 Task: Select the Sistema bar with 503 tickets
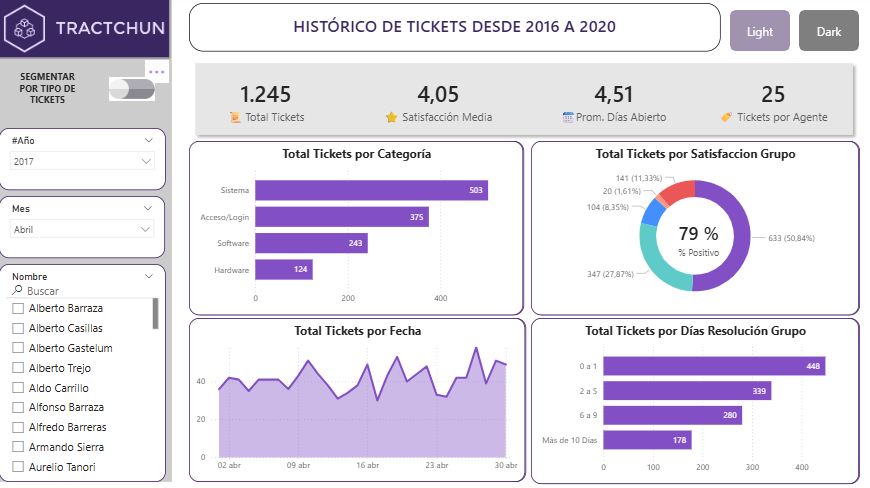point(371,190)
